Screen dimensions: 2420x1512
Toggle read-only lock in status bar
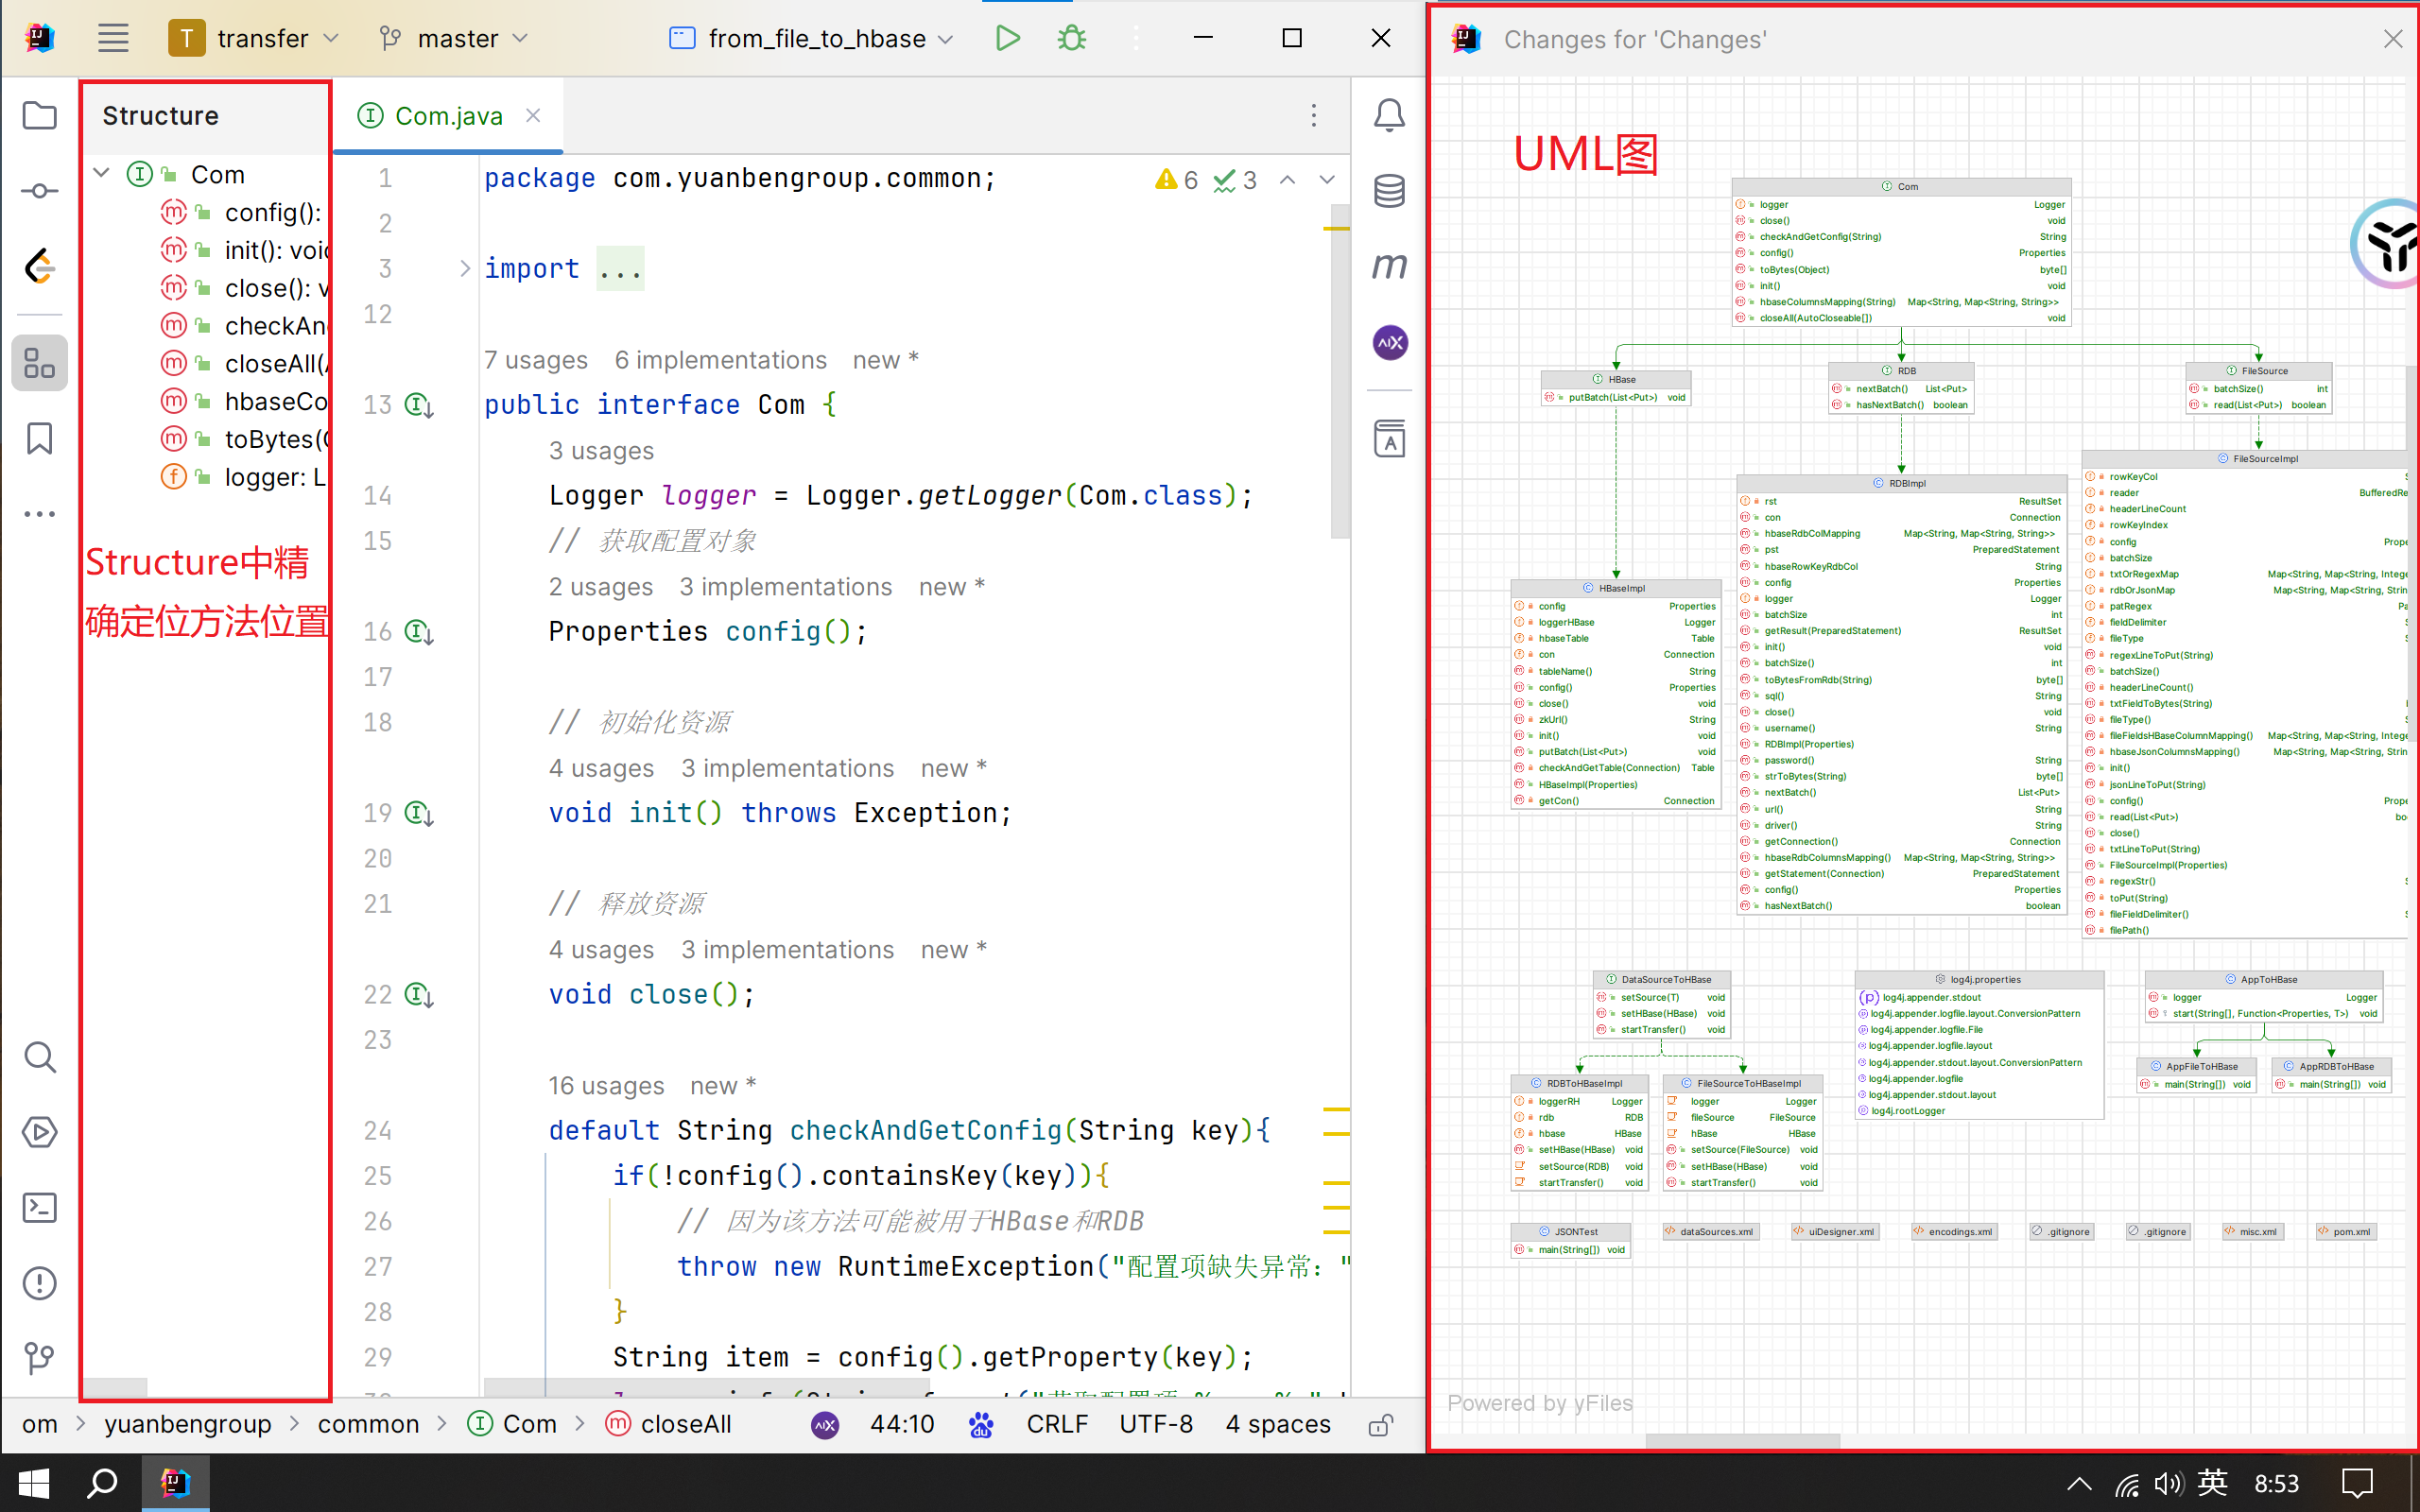coord(1381,1425)
